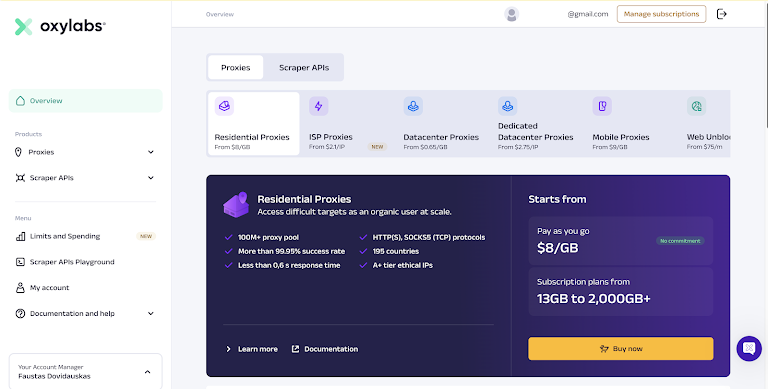Click the Oxylabs logo

click(60, 26)
